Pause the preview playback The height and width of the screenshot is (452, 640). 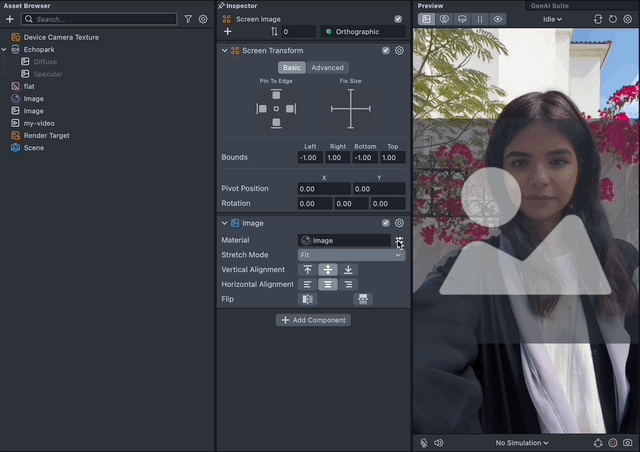[x=479, y=19]
